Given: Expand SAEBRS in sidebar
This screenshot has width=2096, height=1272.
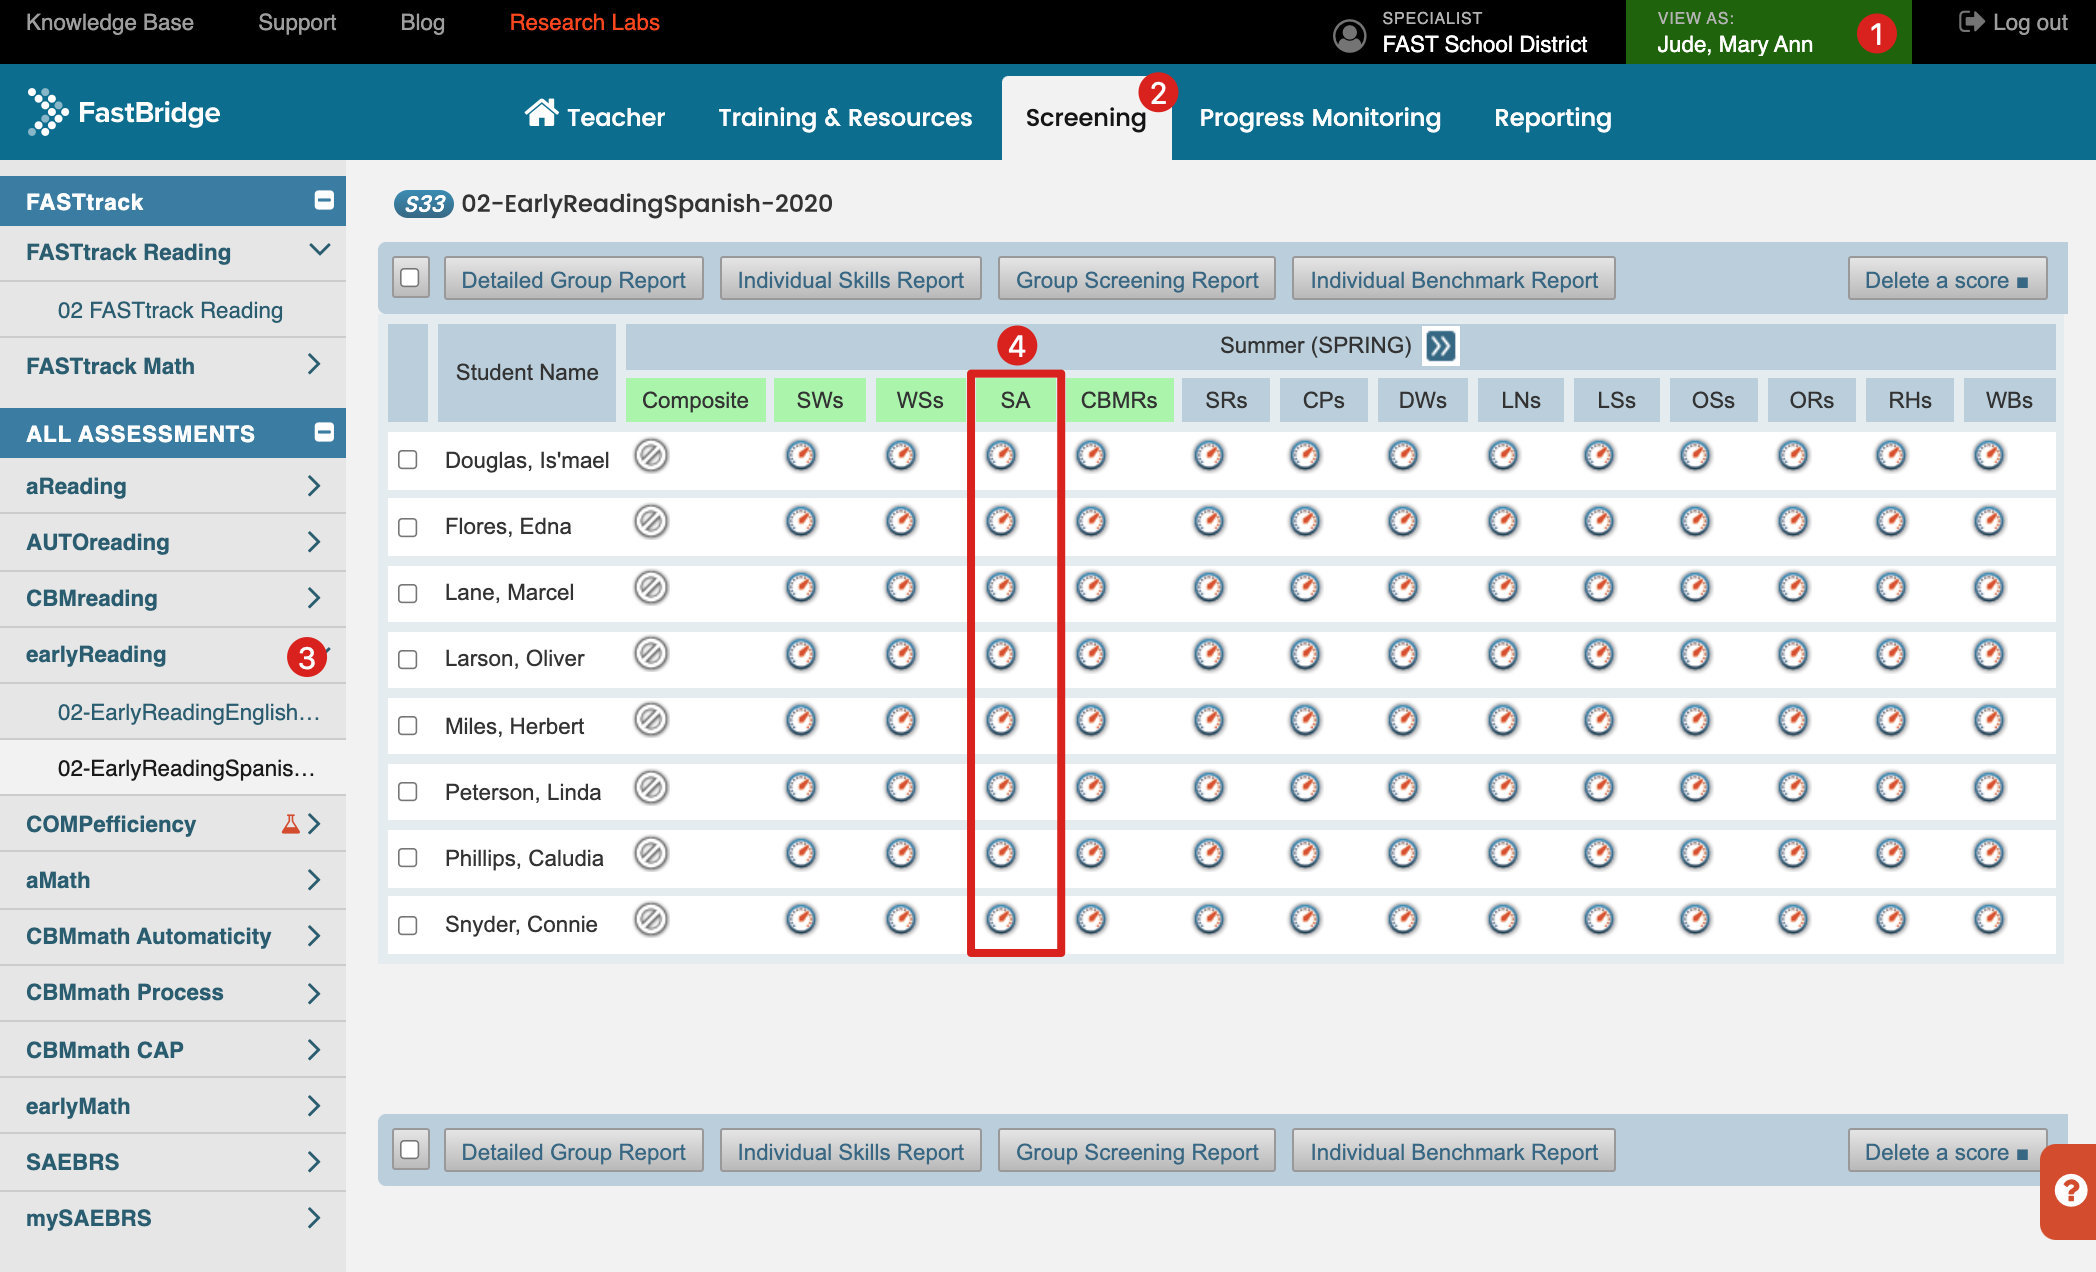Looking at the screenshot, I should 314,1162.
